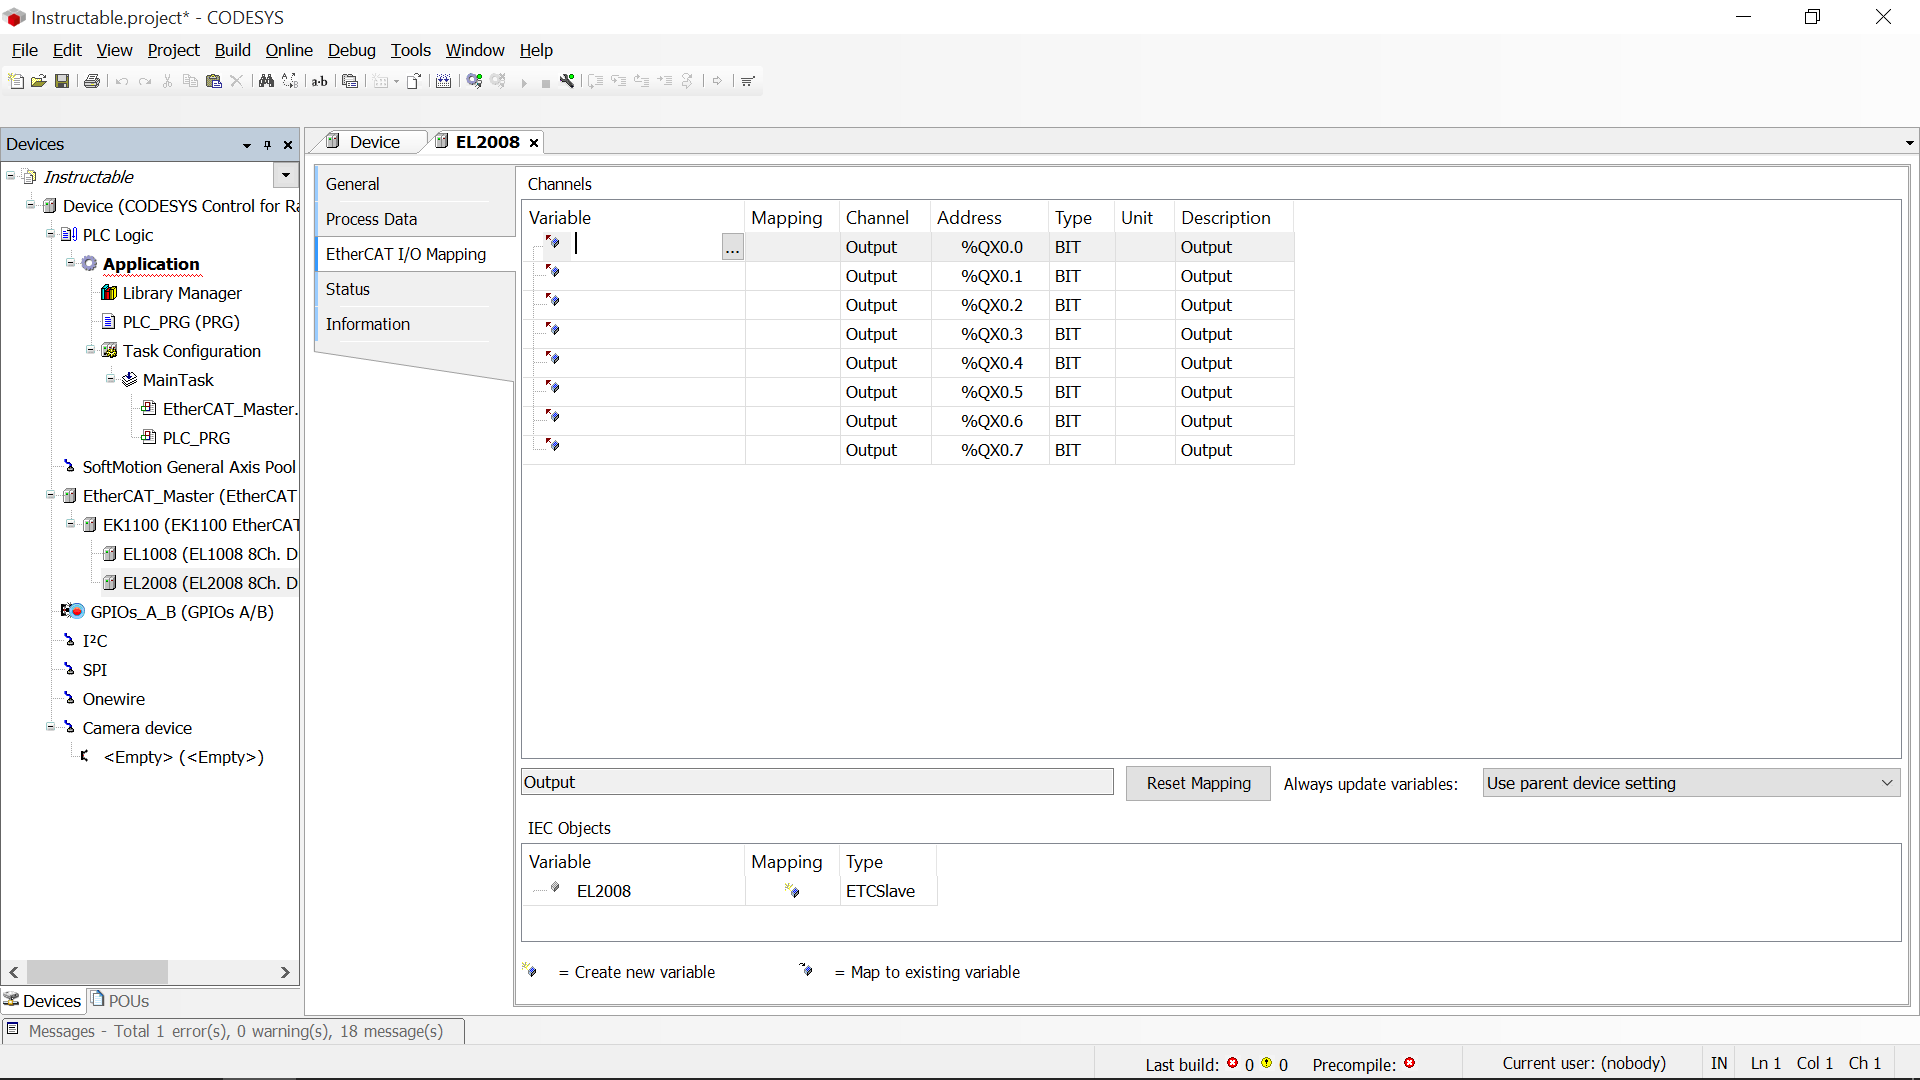This screenshot has width=1920, height=1080.
Task: Toggle visibility of EtherCAT_Master node
Action: coord(50,495)
